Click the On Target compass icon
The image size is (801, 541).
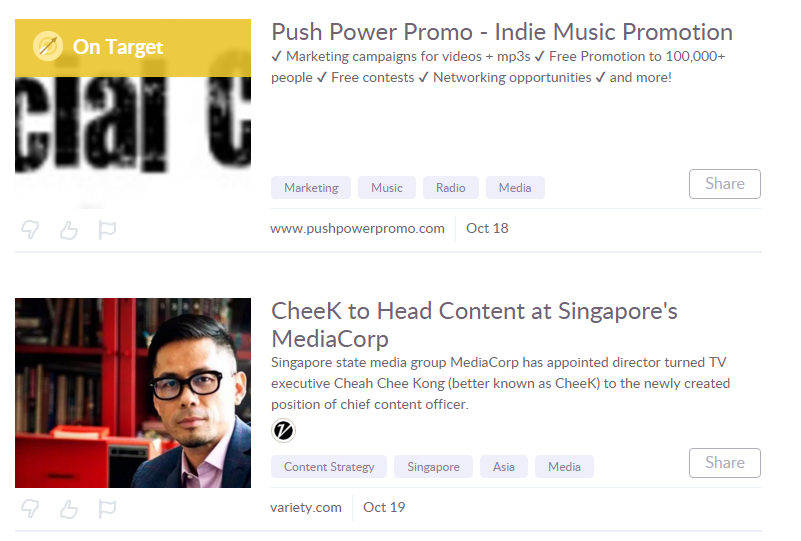[x=48, y=46]
